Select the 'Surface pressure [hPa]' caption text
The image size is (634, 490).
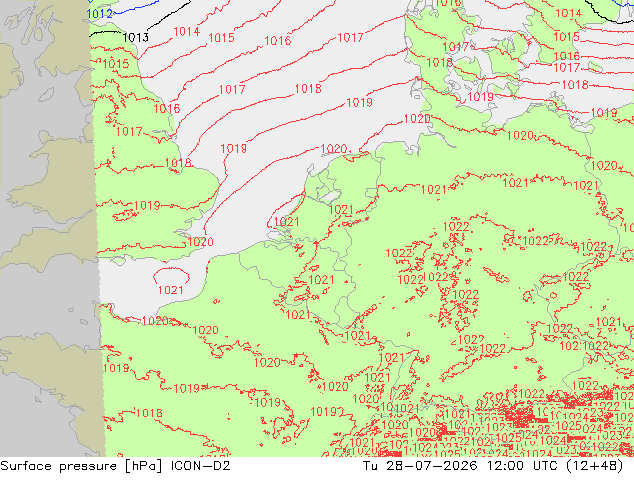[81, 466]
